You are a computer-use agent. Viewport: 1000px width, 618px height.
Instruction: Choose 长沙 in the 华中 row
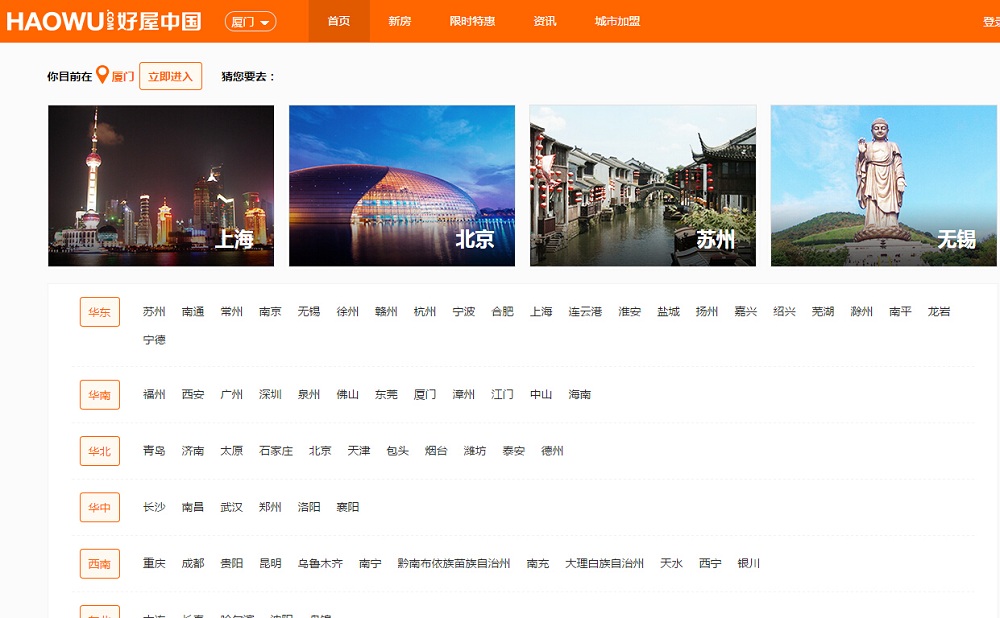[x=154, y=506]
